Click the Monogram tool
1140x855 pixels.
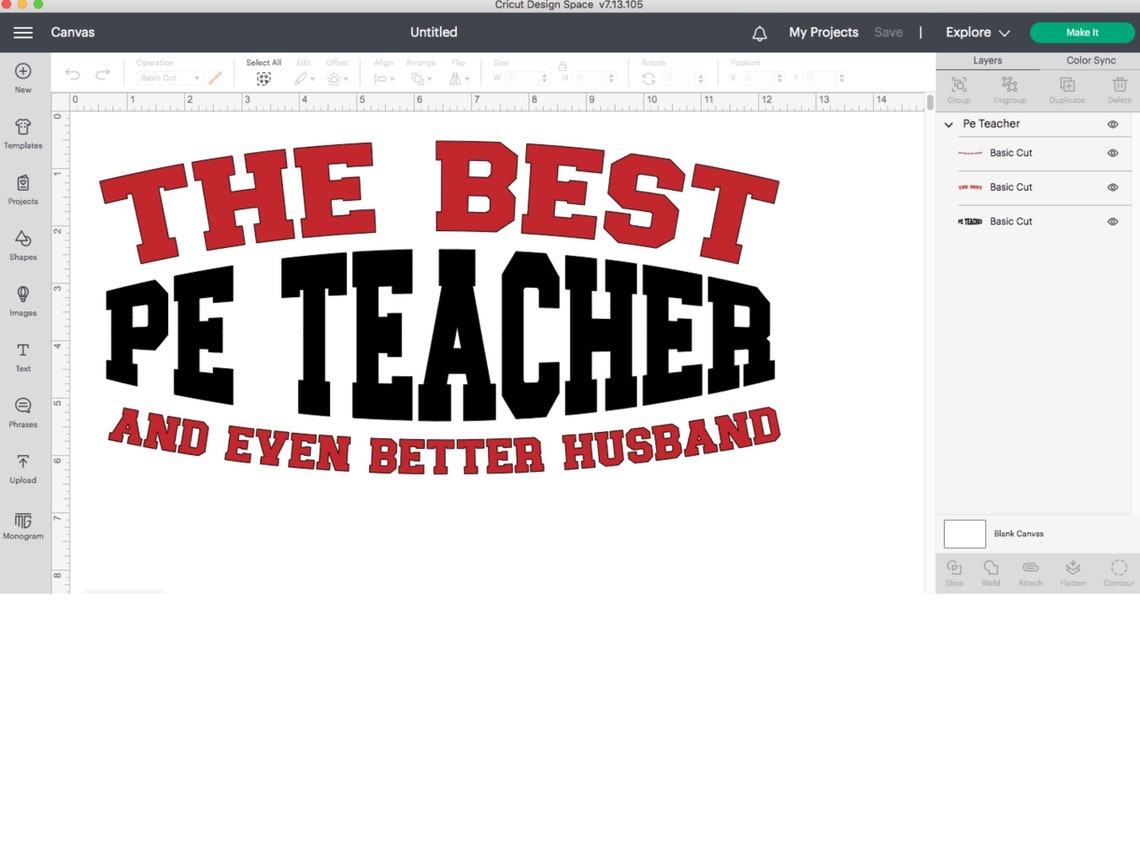[x=22, y=524]
